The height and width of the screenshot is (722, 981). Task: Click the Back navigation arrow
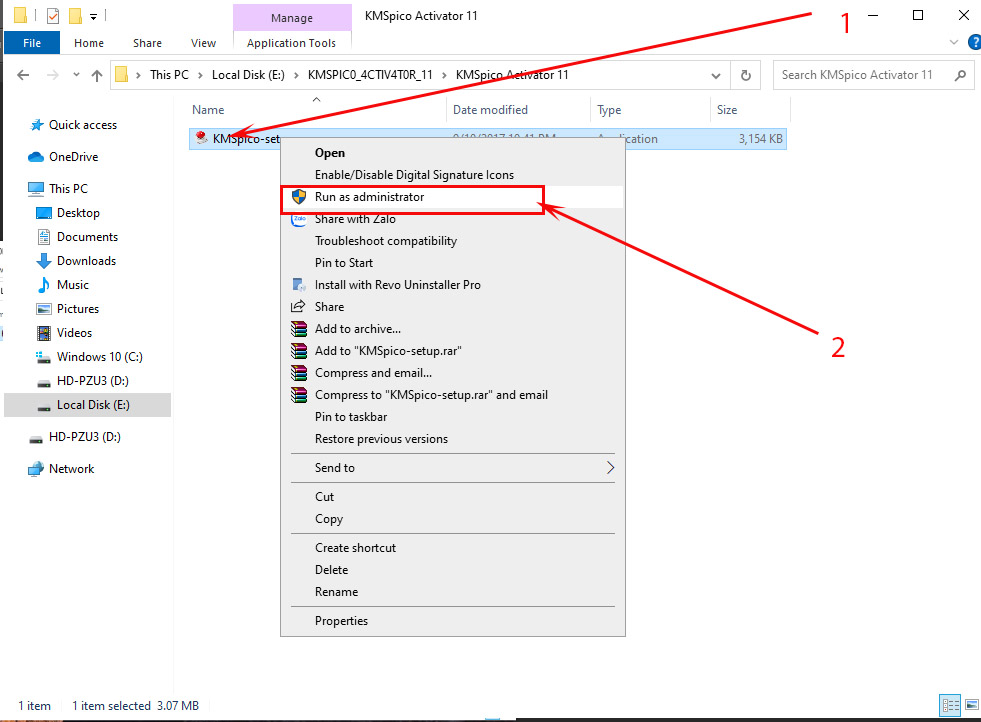[x=23, y=75]
